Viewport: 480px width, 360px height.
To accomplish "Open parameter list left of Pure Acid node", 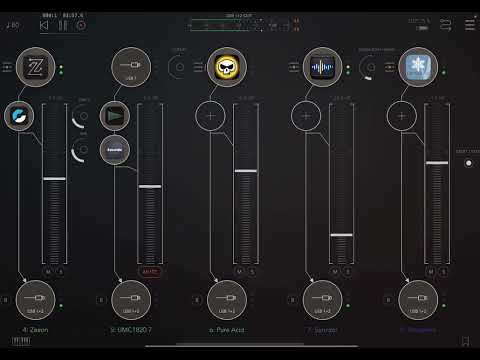I will click(x=198, y=67).
